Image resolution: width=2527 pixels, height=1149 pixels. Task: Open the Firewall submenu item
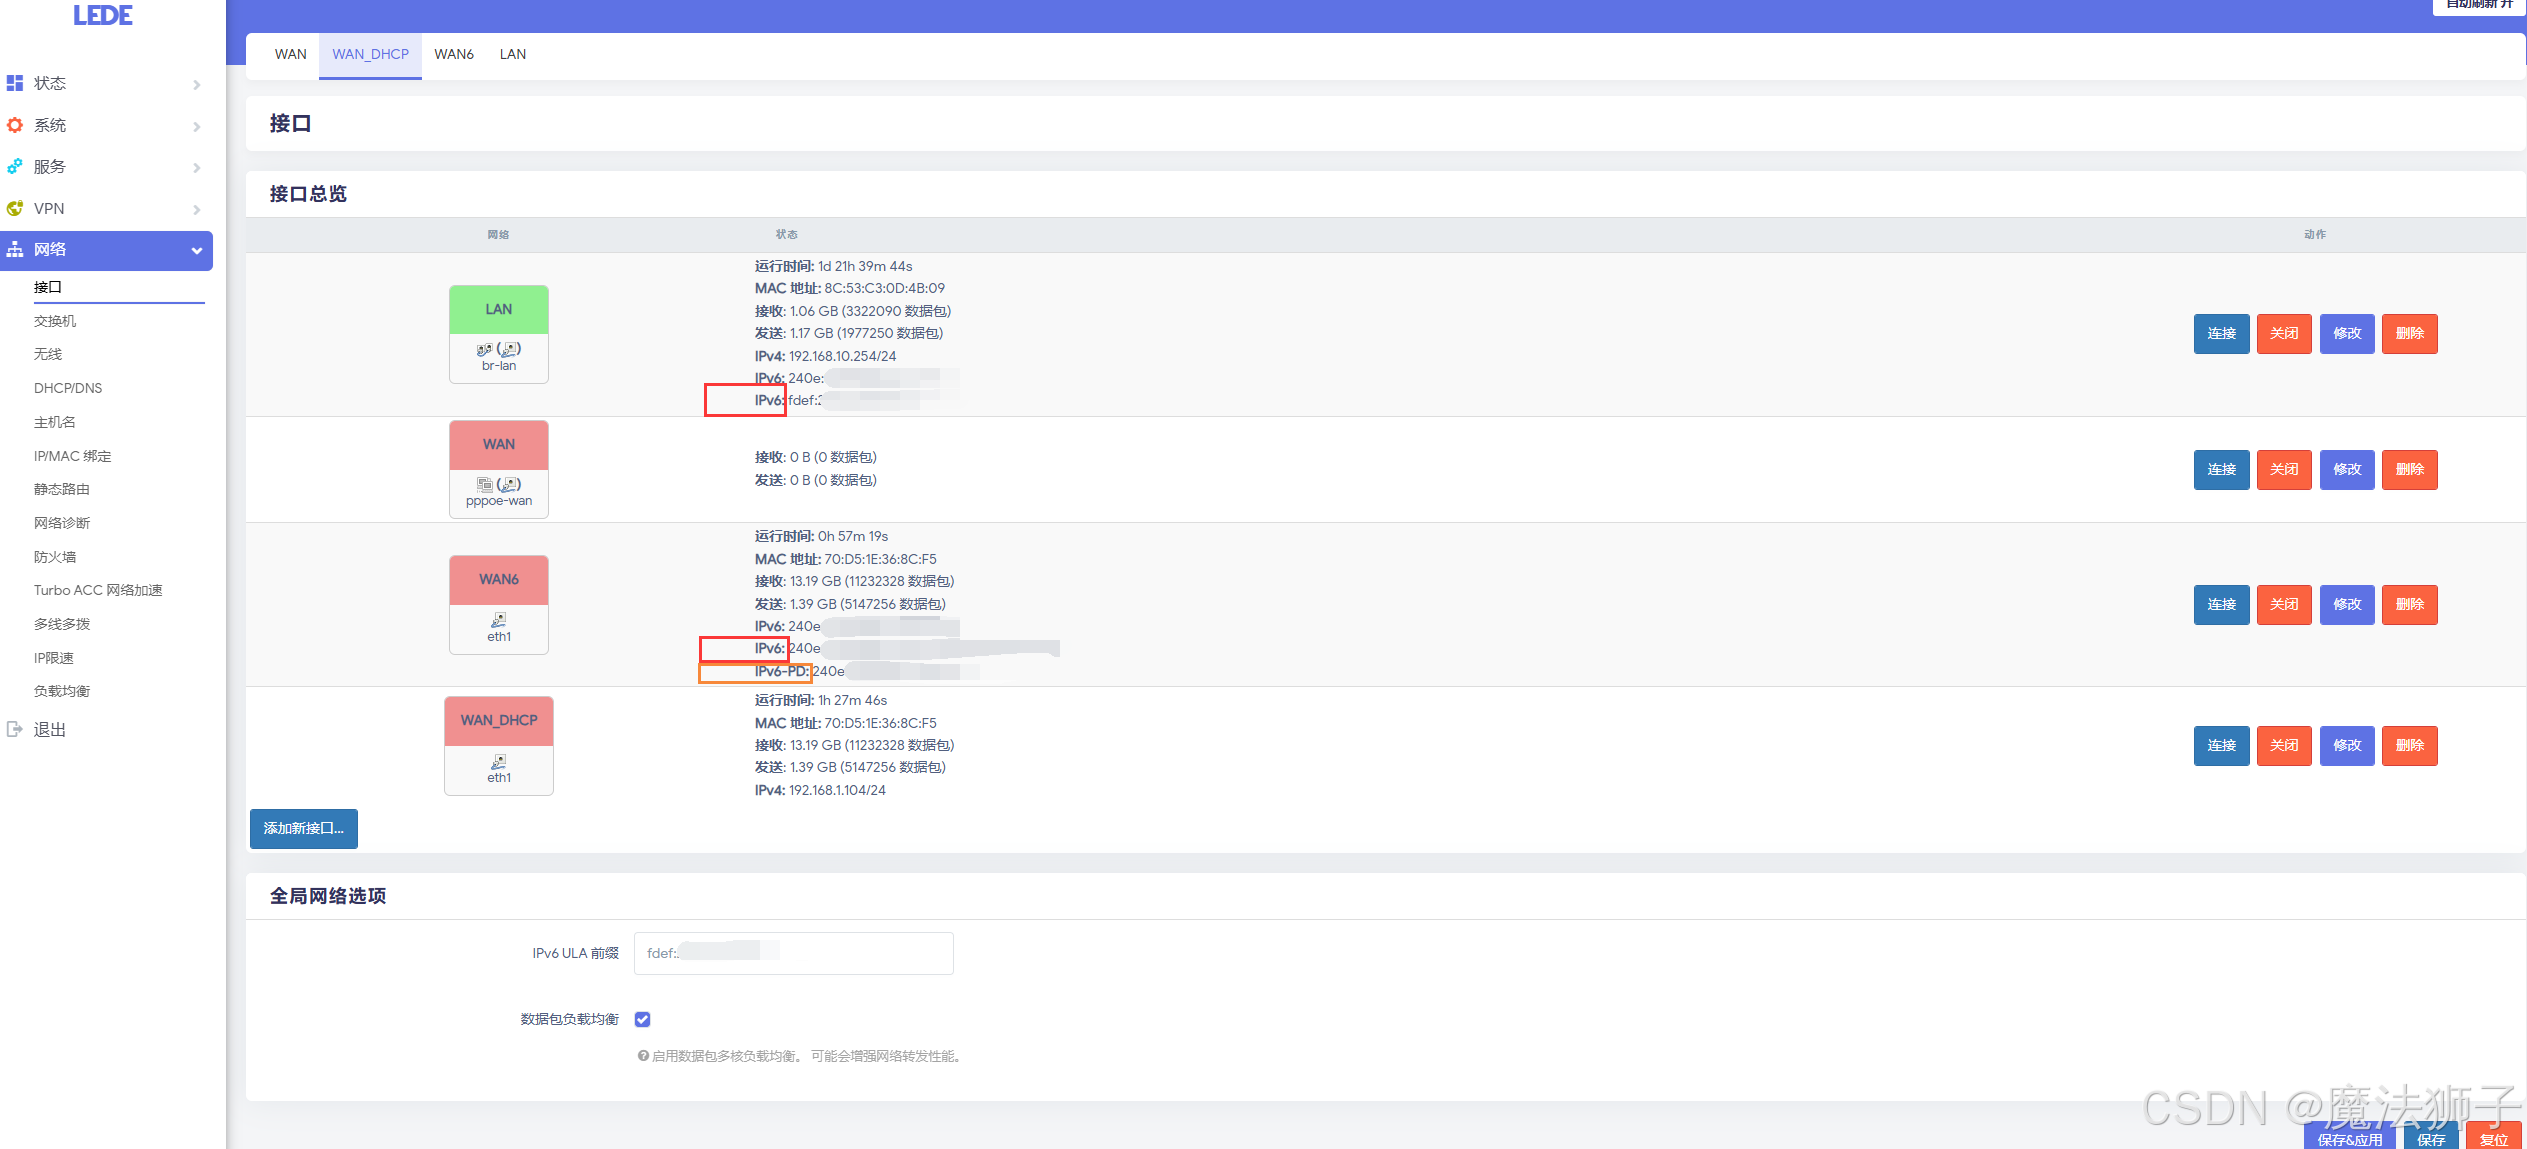(55, 557)
